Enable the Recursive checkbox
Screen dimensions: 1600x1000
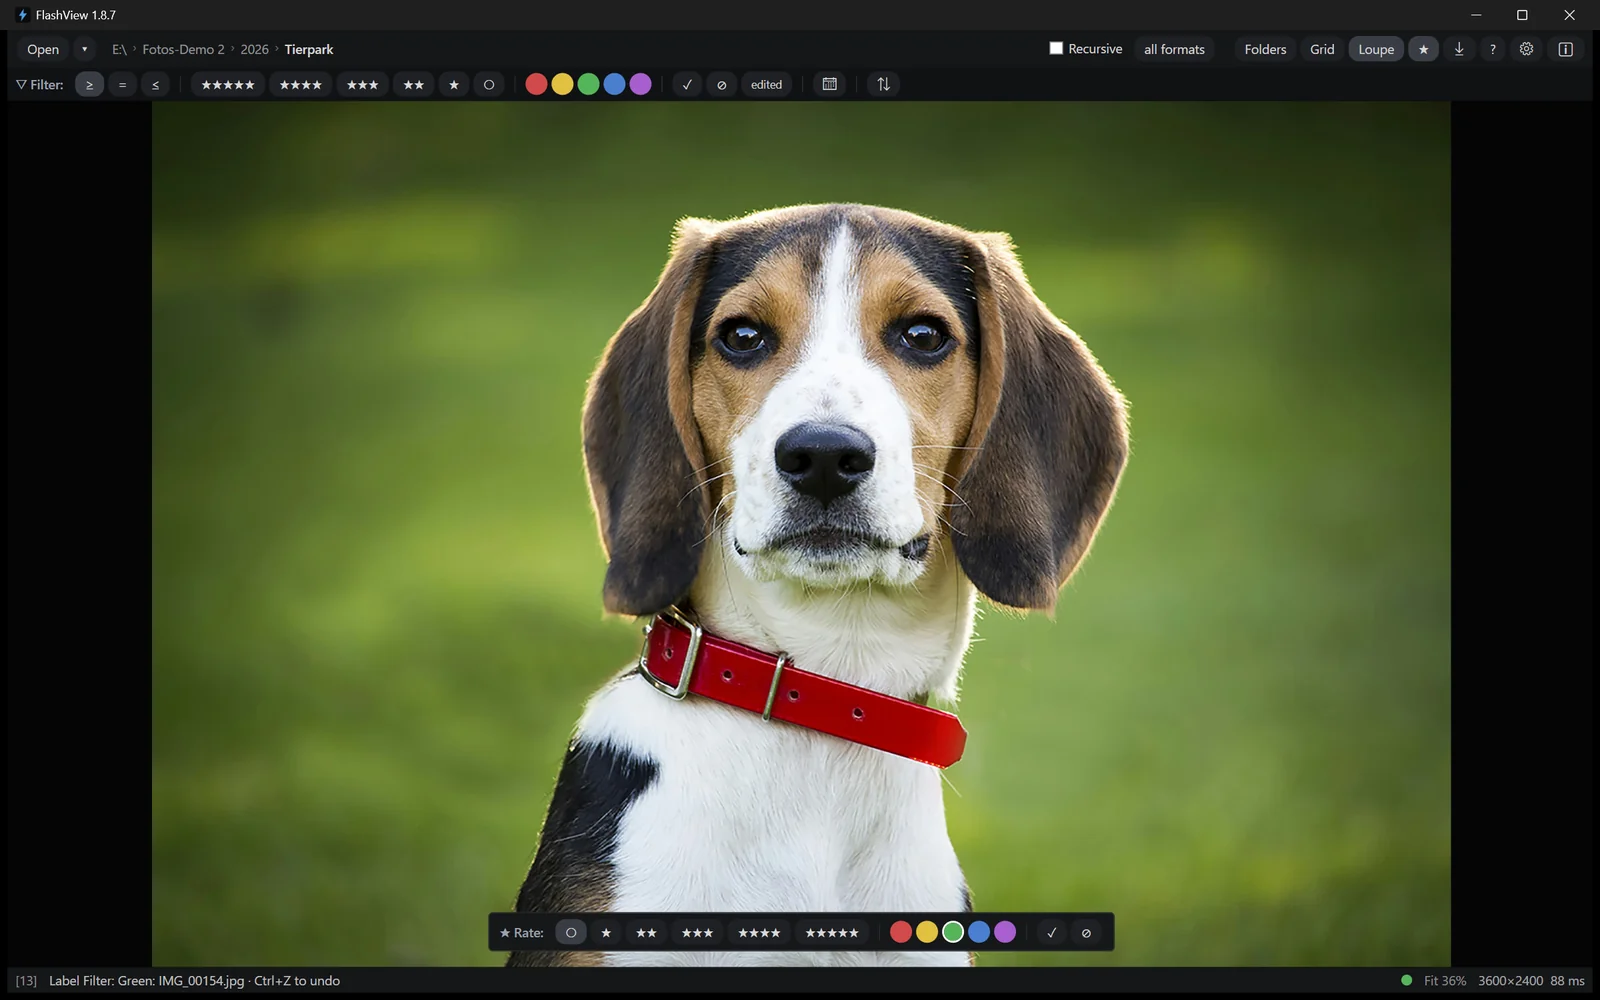coord(1056,48)
